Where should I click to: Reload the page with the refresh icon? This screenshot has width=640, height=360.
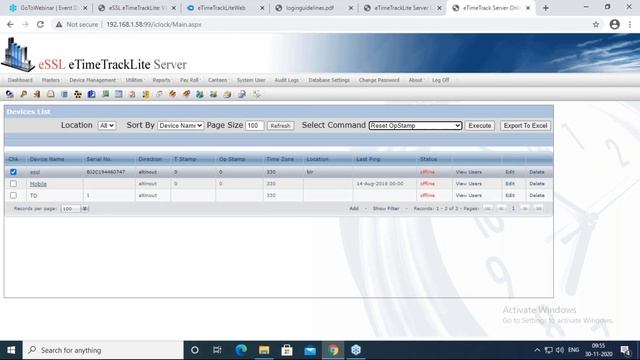click(x=40, y=24)
